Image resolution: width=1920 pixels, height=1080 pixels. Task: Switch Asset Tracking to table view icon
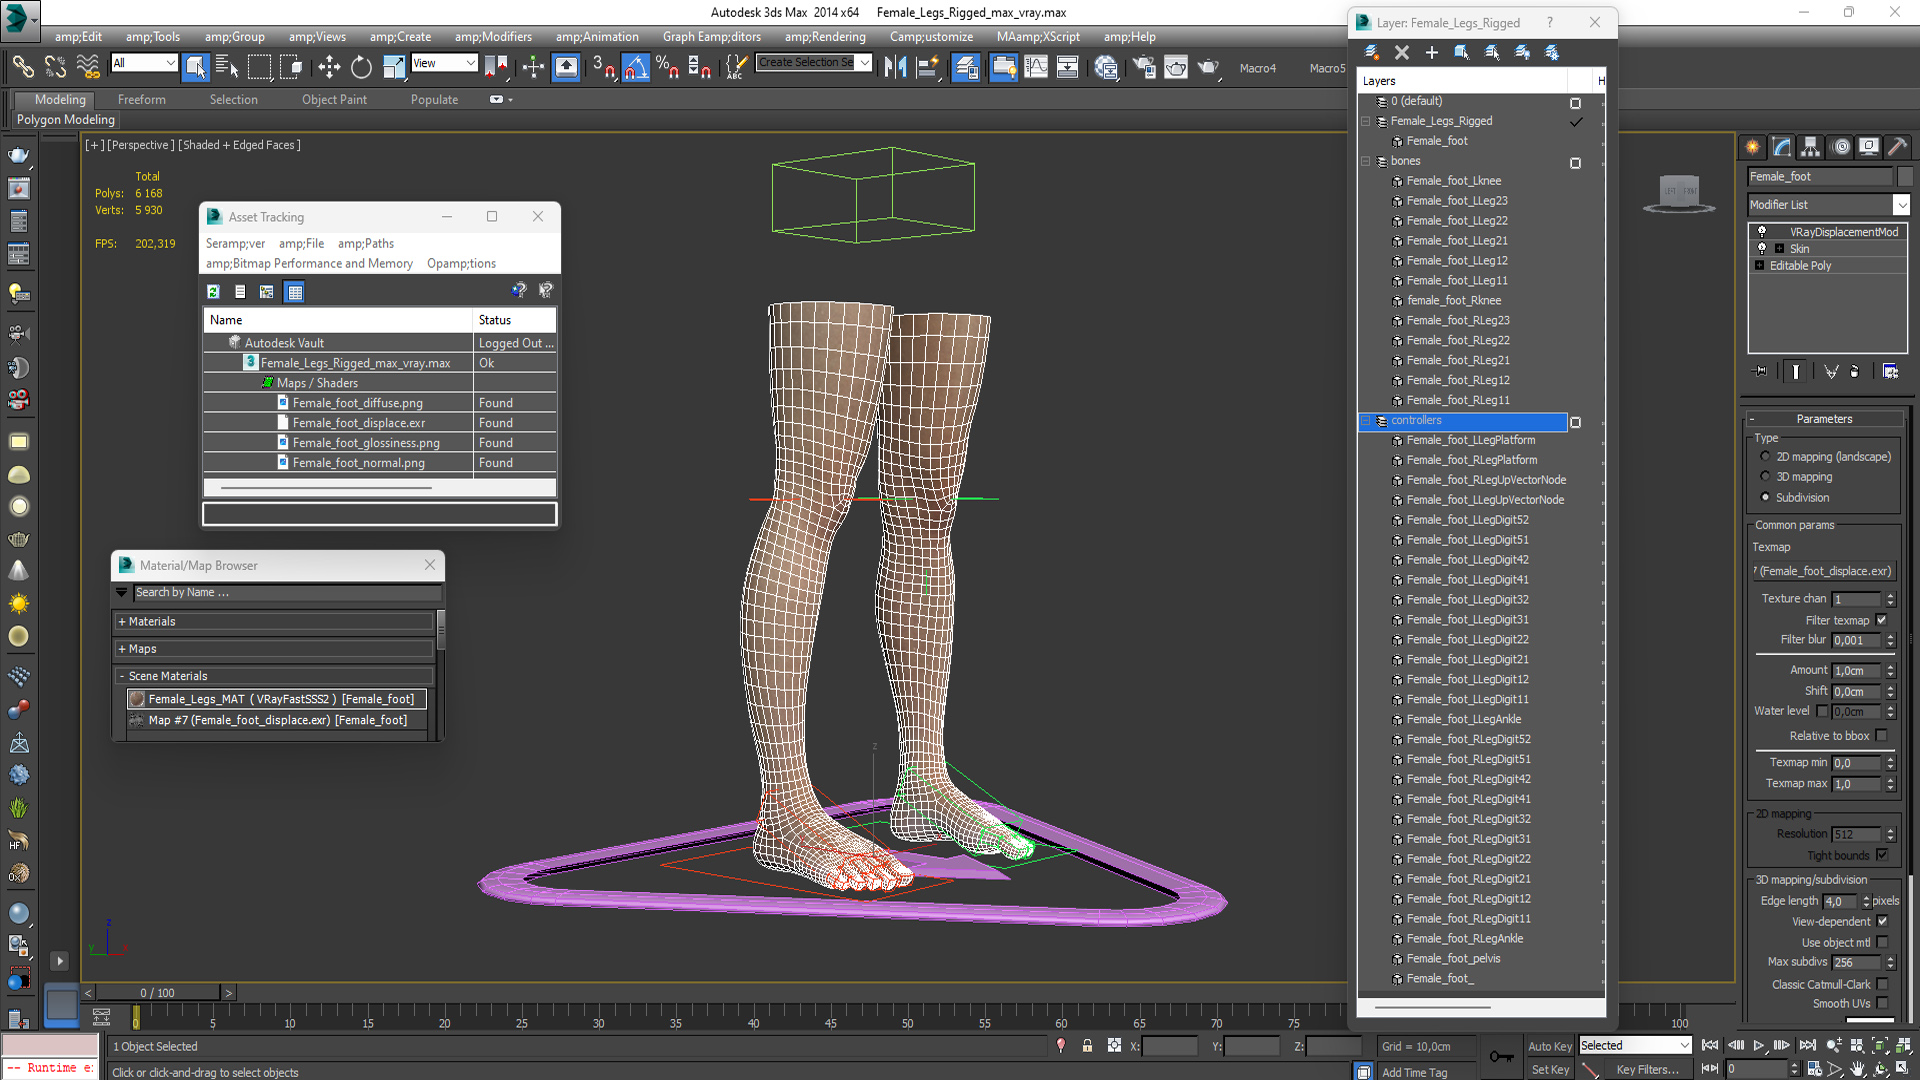point(294,291)
